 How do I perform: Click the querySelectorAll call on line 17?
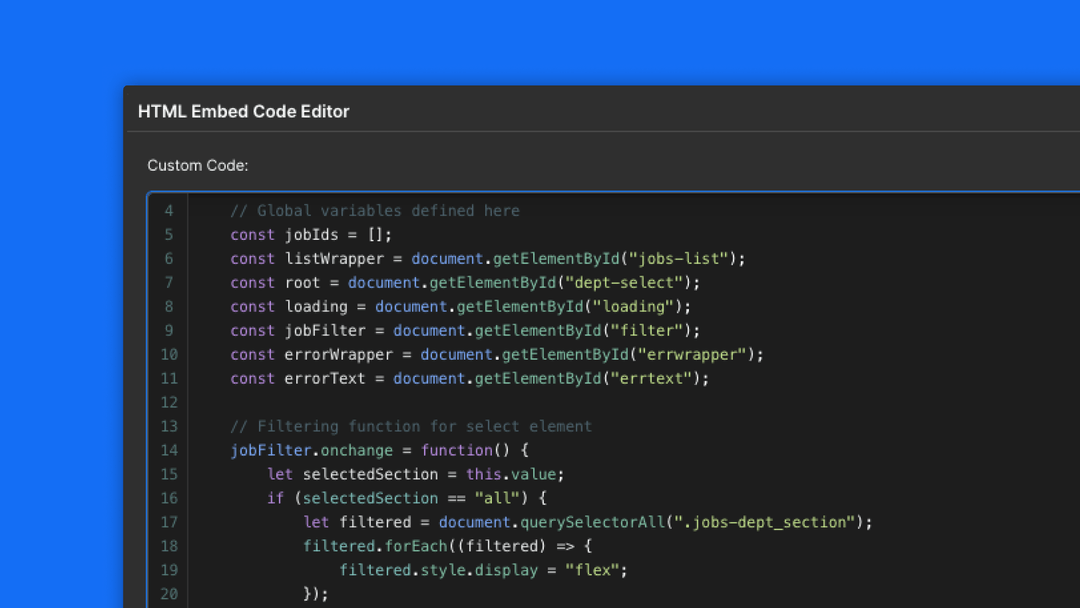pyautogui.click(x=595, y=522)
